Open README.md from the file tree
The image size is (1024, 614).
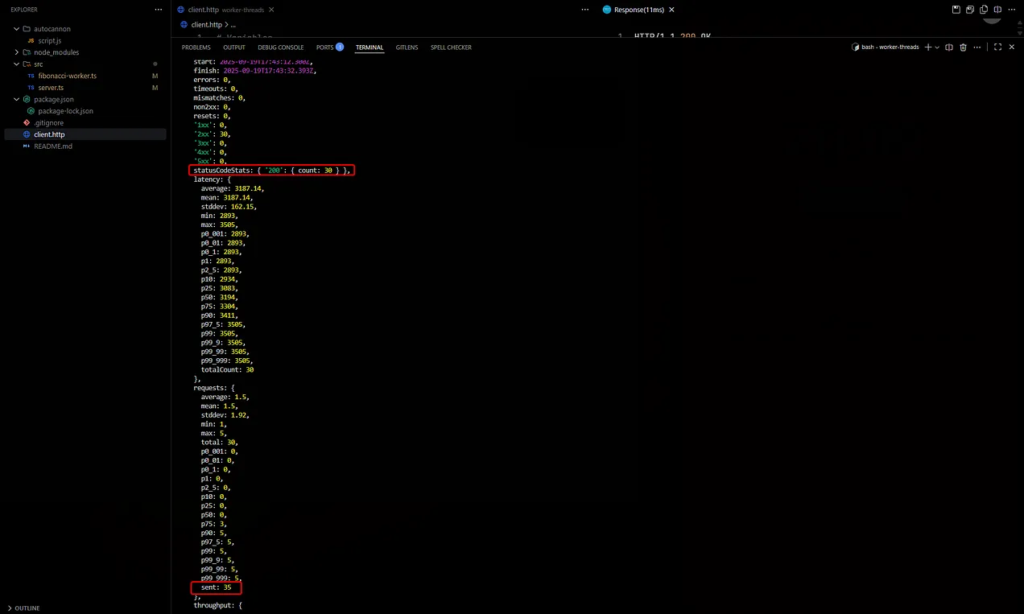pos(53,145)
